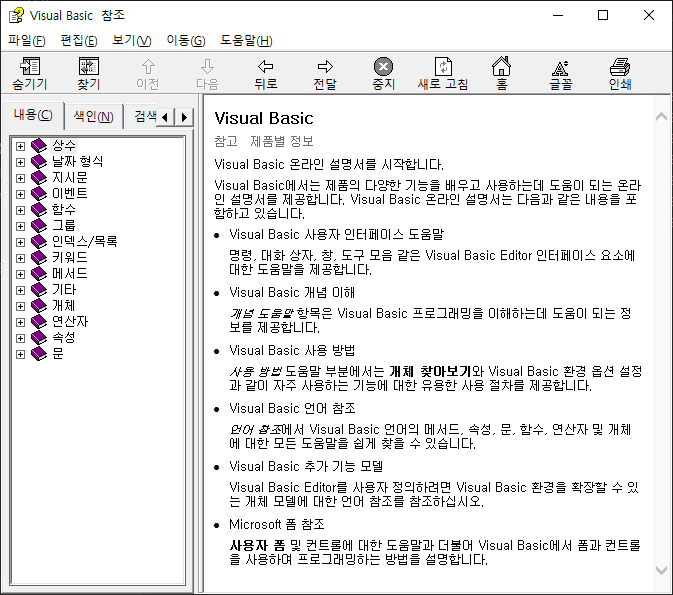Click the purple book icon beside 메서드
The width and height of the screenshot is (673, 595).
(39, 274)
